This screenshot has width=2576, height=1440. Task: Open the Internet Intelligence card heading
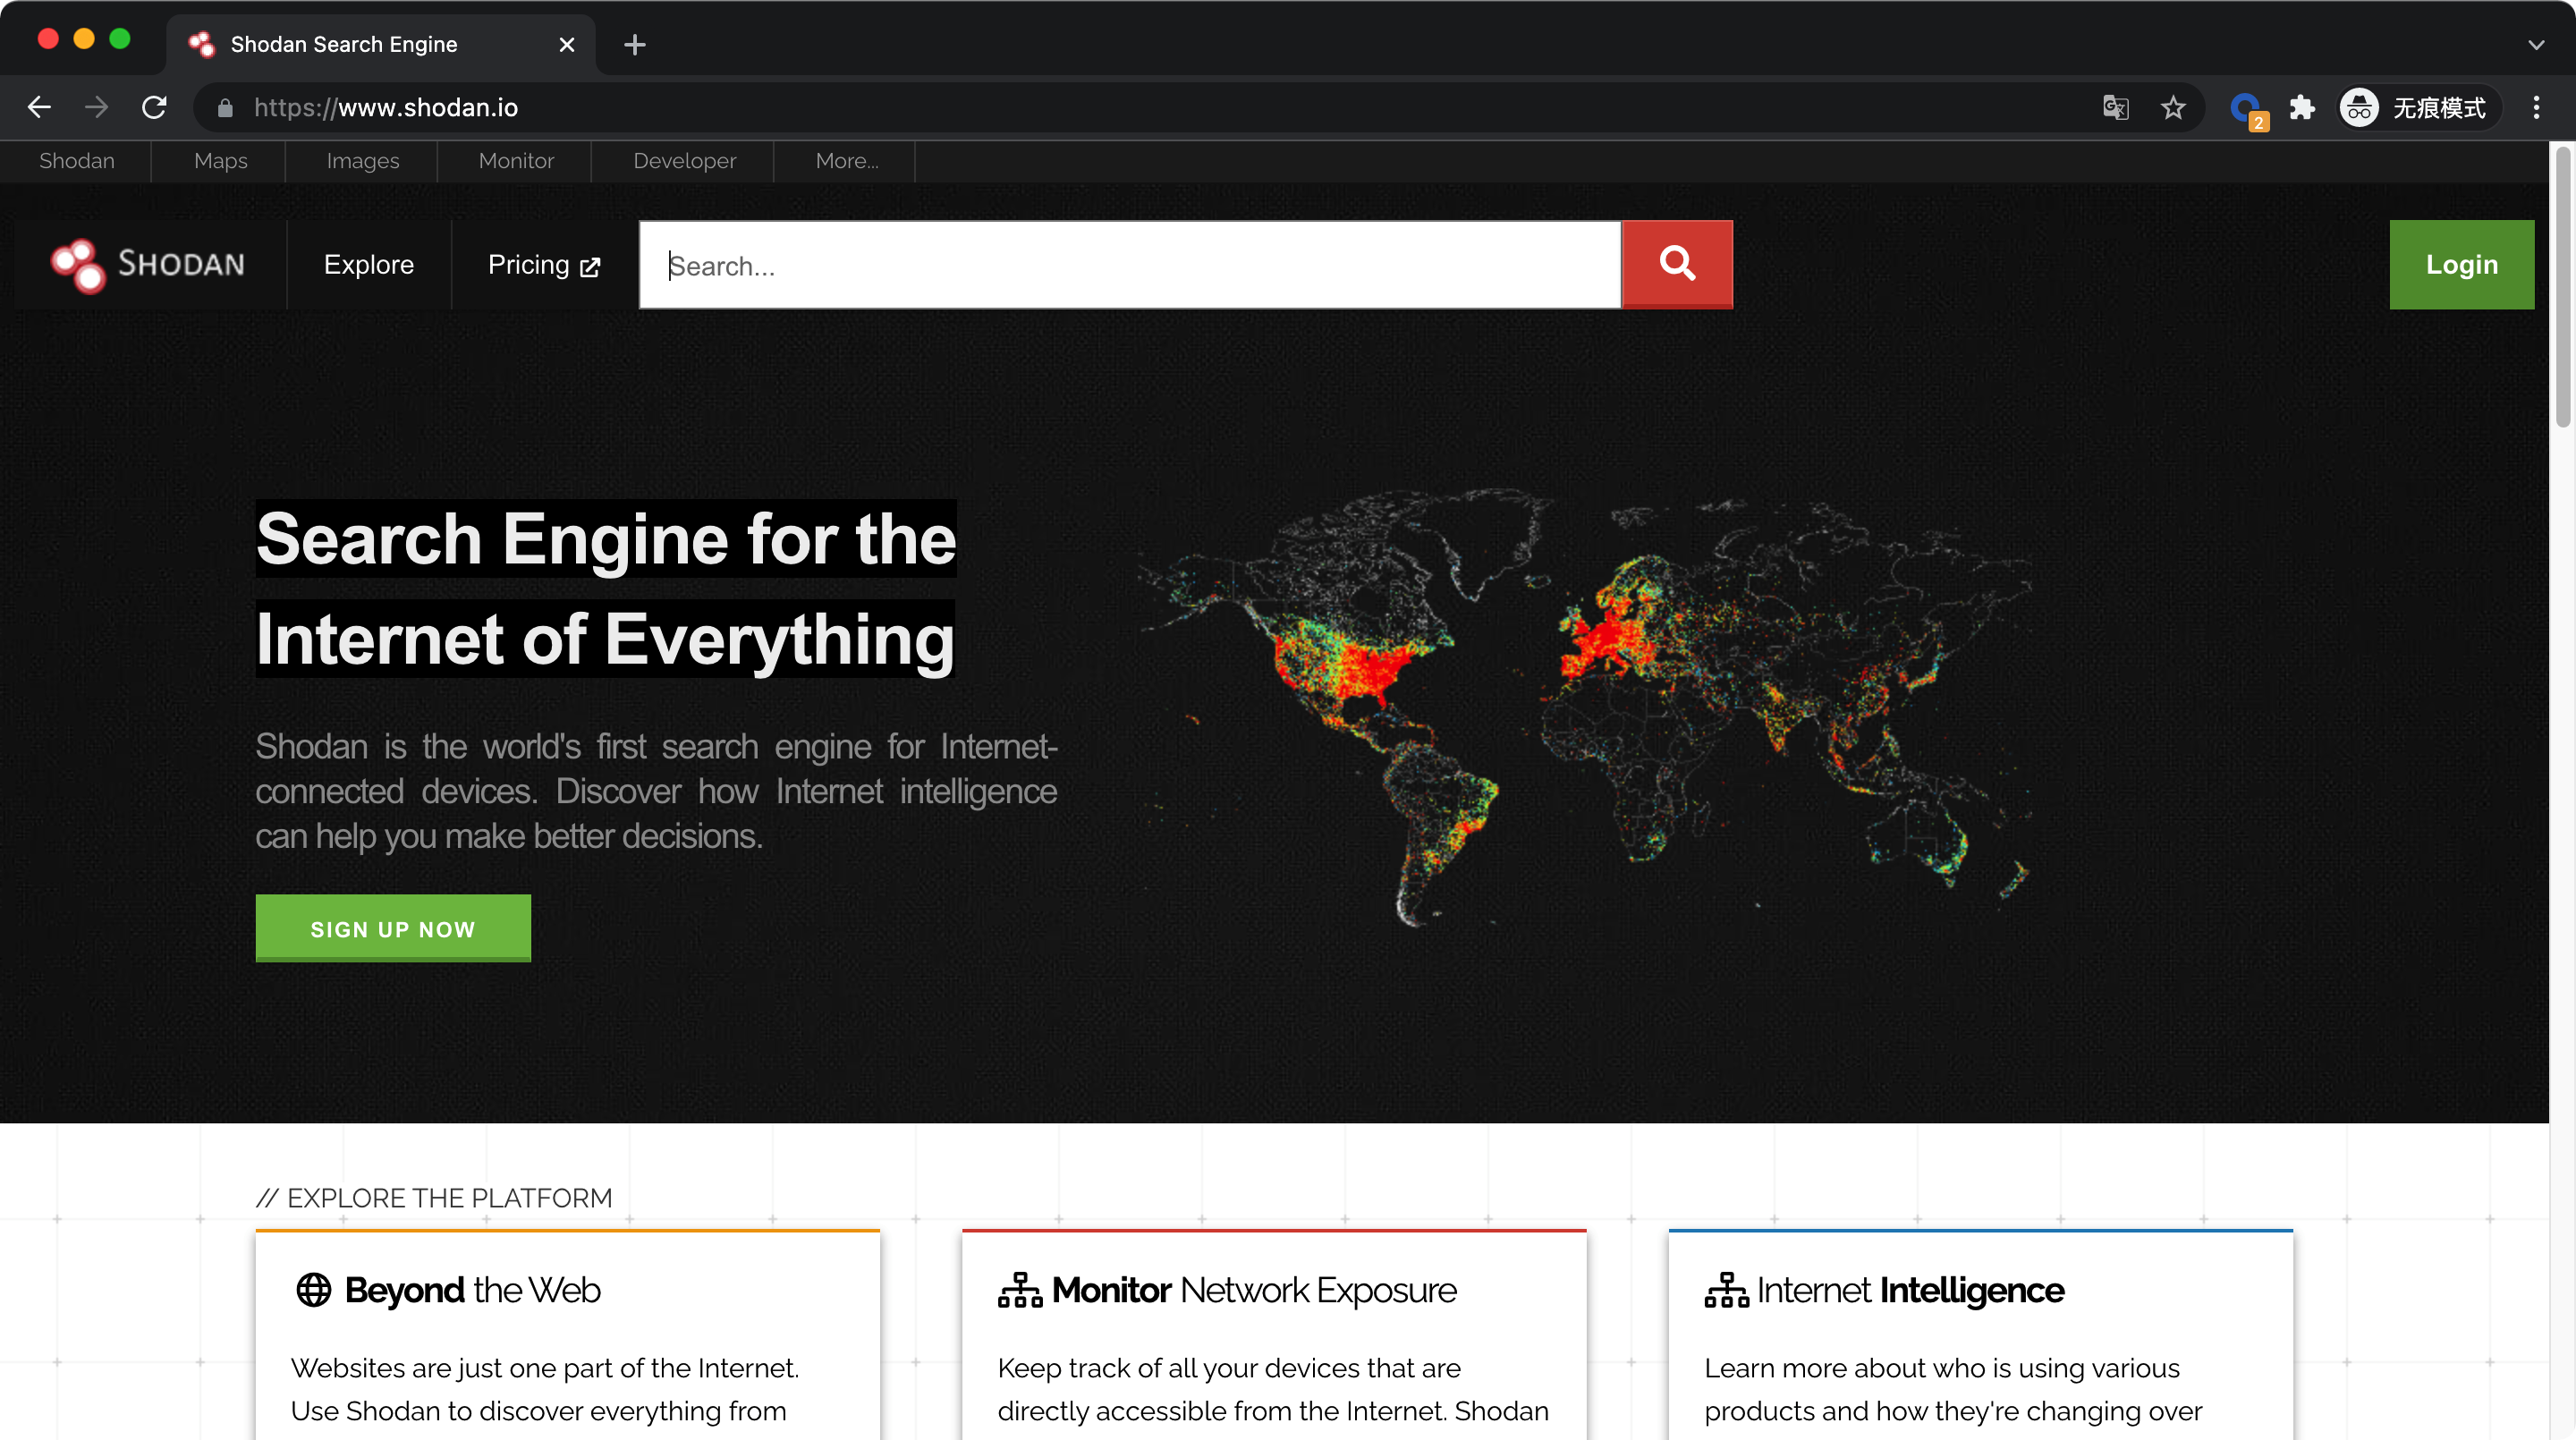[1910, 1290]
